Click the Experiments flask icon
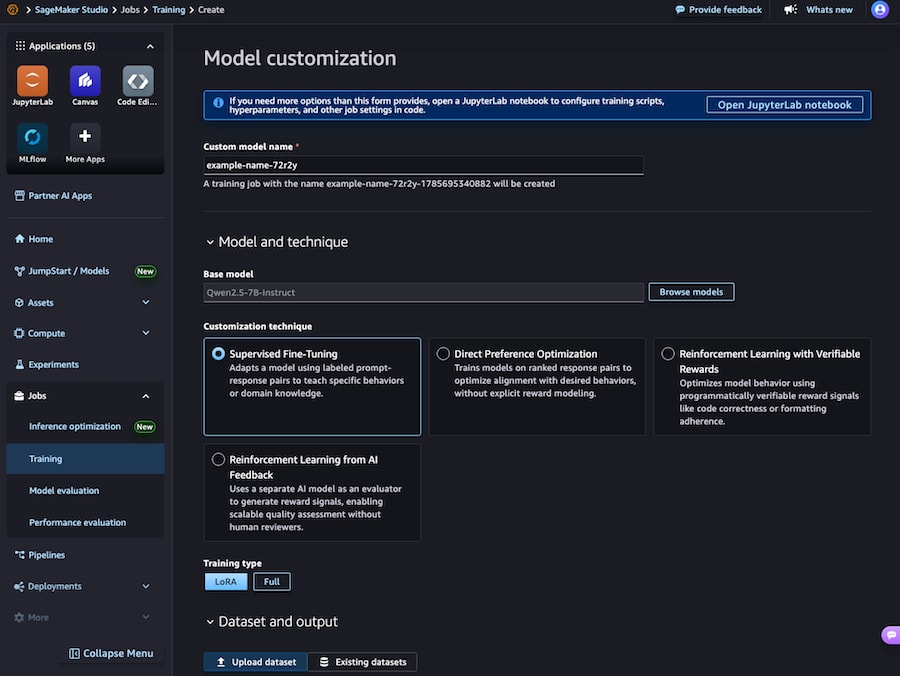This screenshot has width=900, height=676. 20,364
